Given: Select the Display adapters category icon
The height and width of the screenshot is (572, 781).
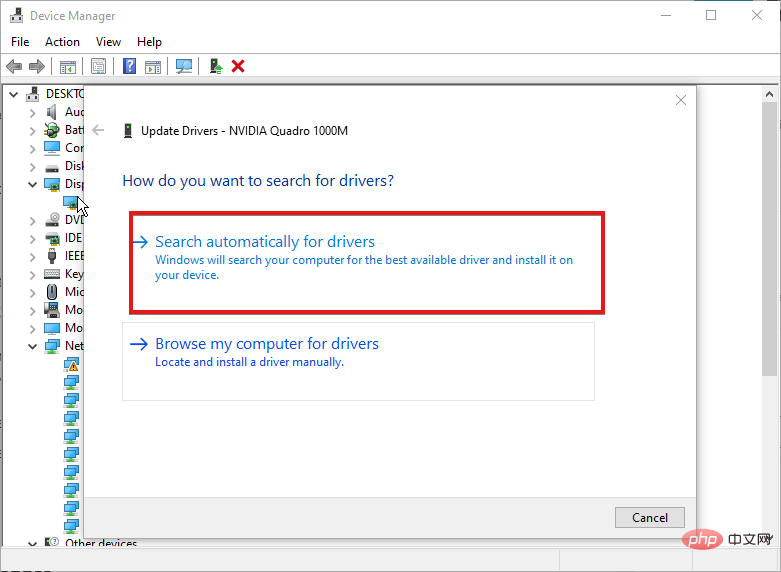Looking at the screenshot, I should [52, 184].
